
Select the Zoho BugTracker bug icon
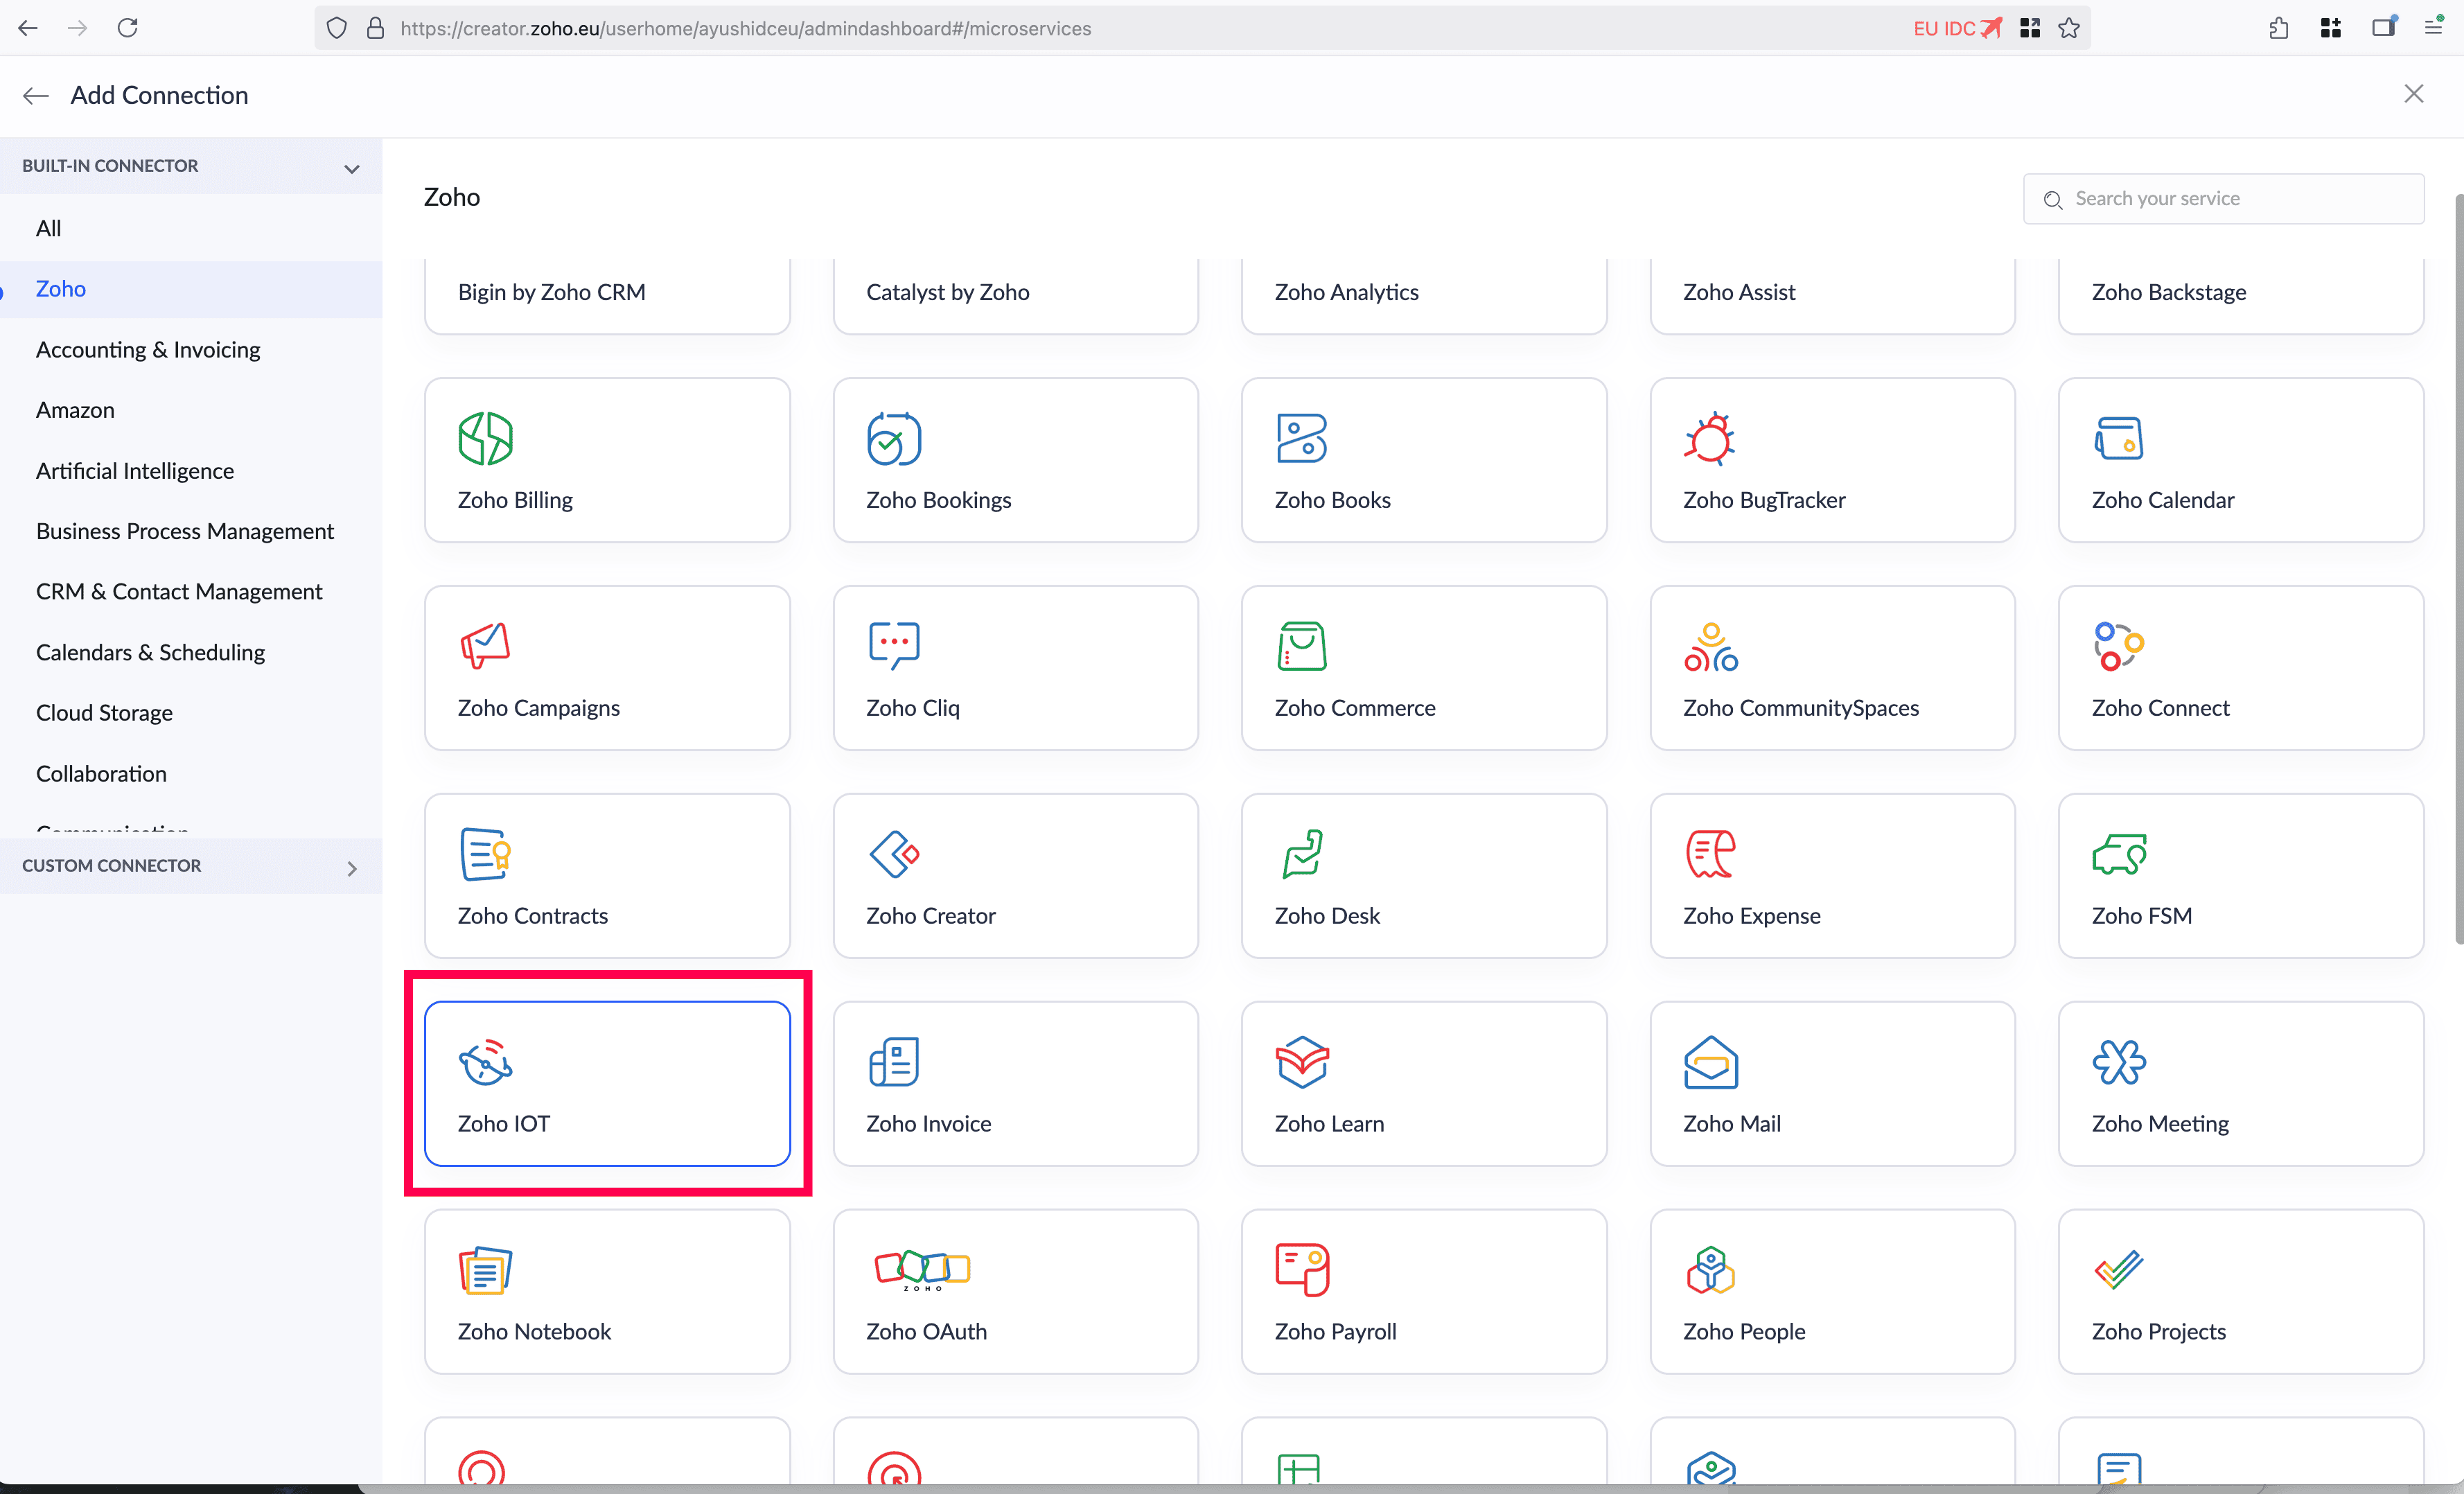(1709, 438)
